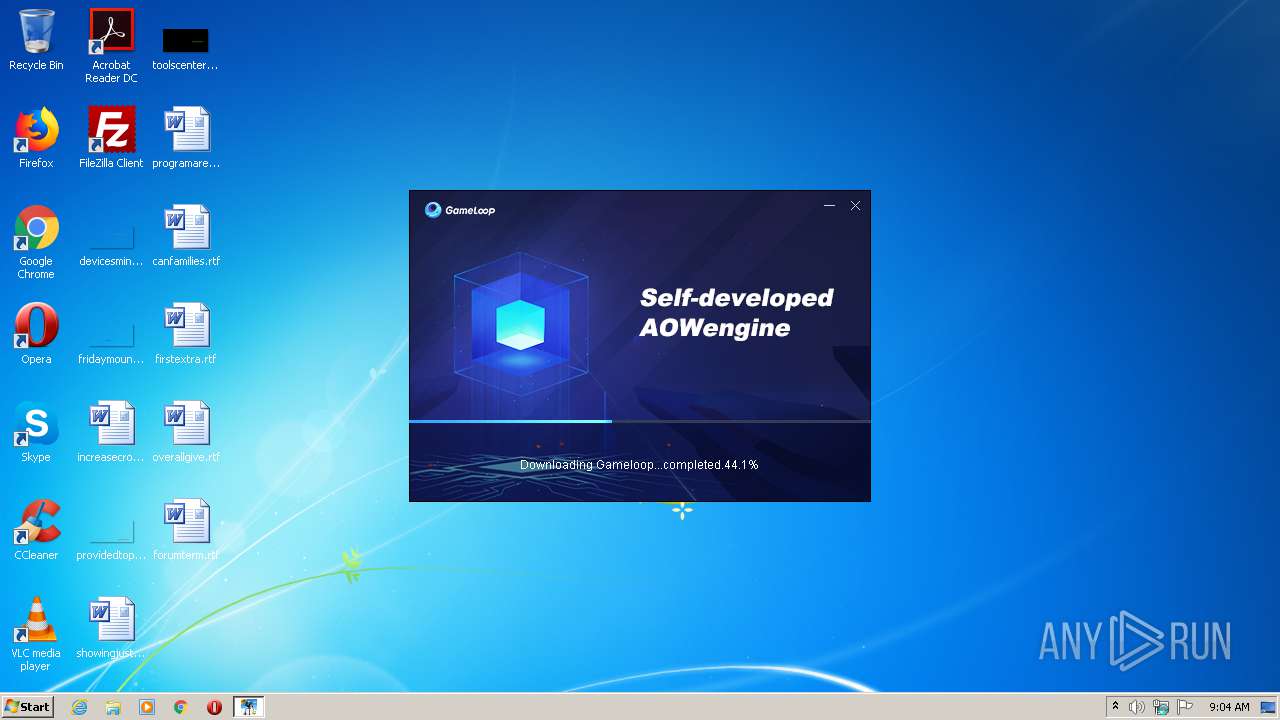
Task: Select the increasecro document icon
Action: tap(111, 432)
